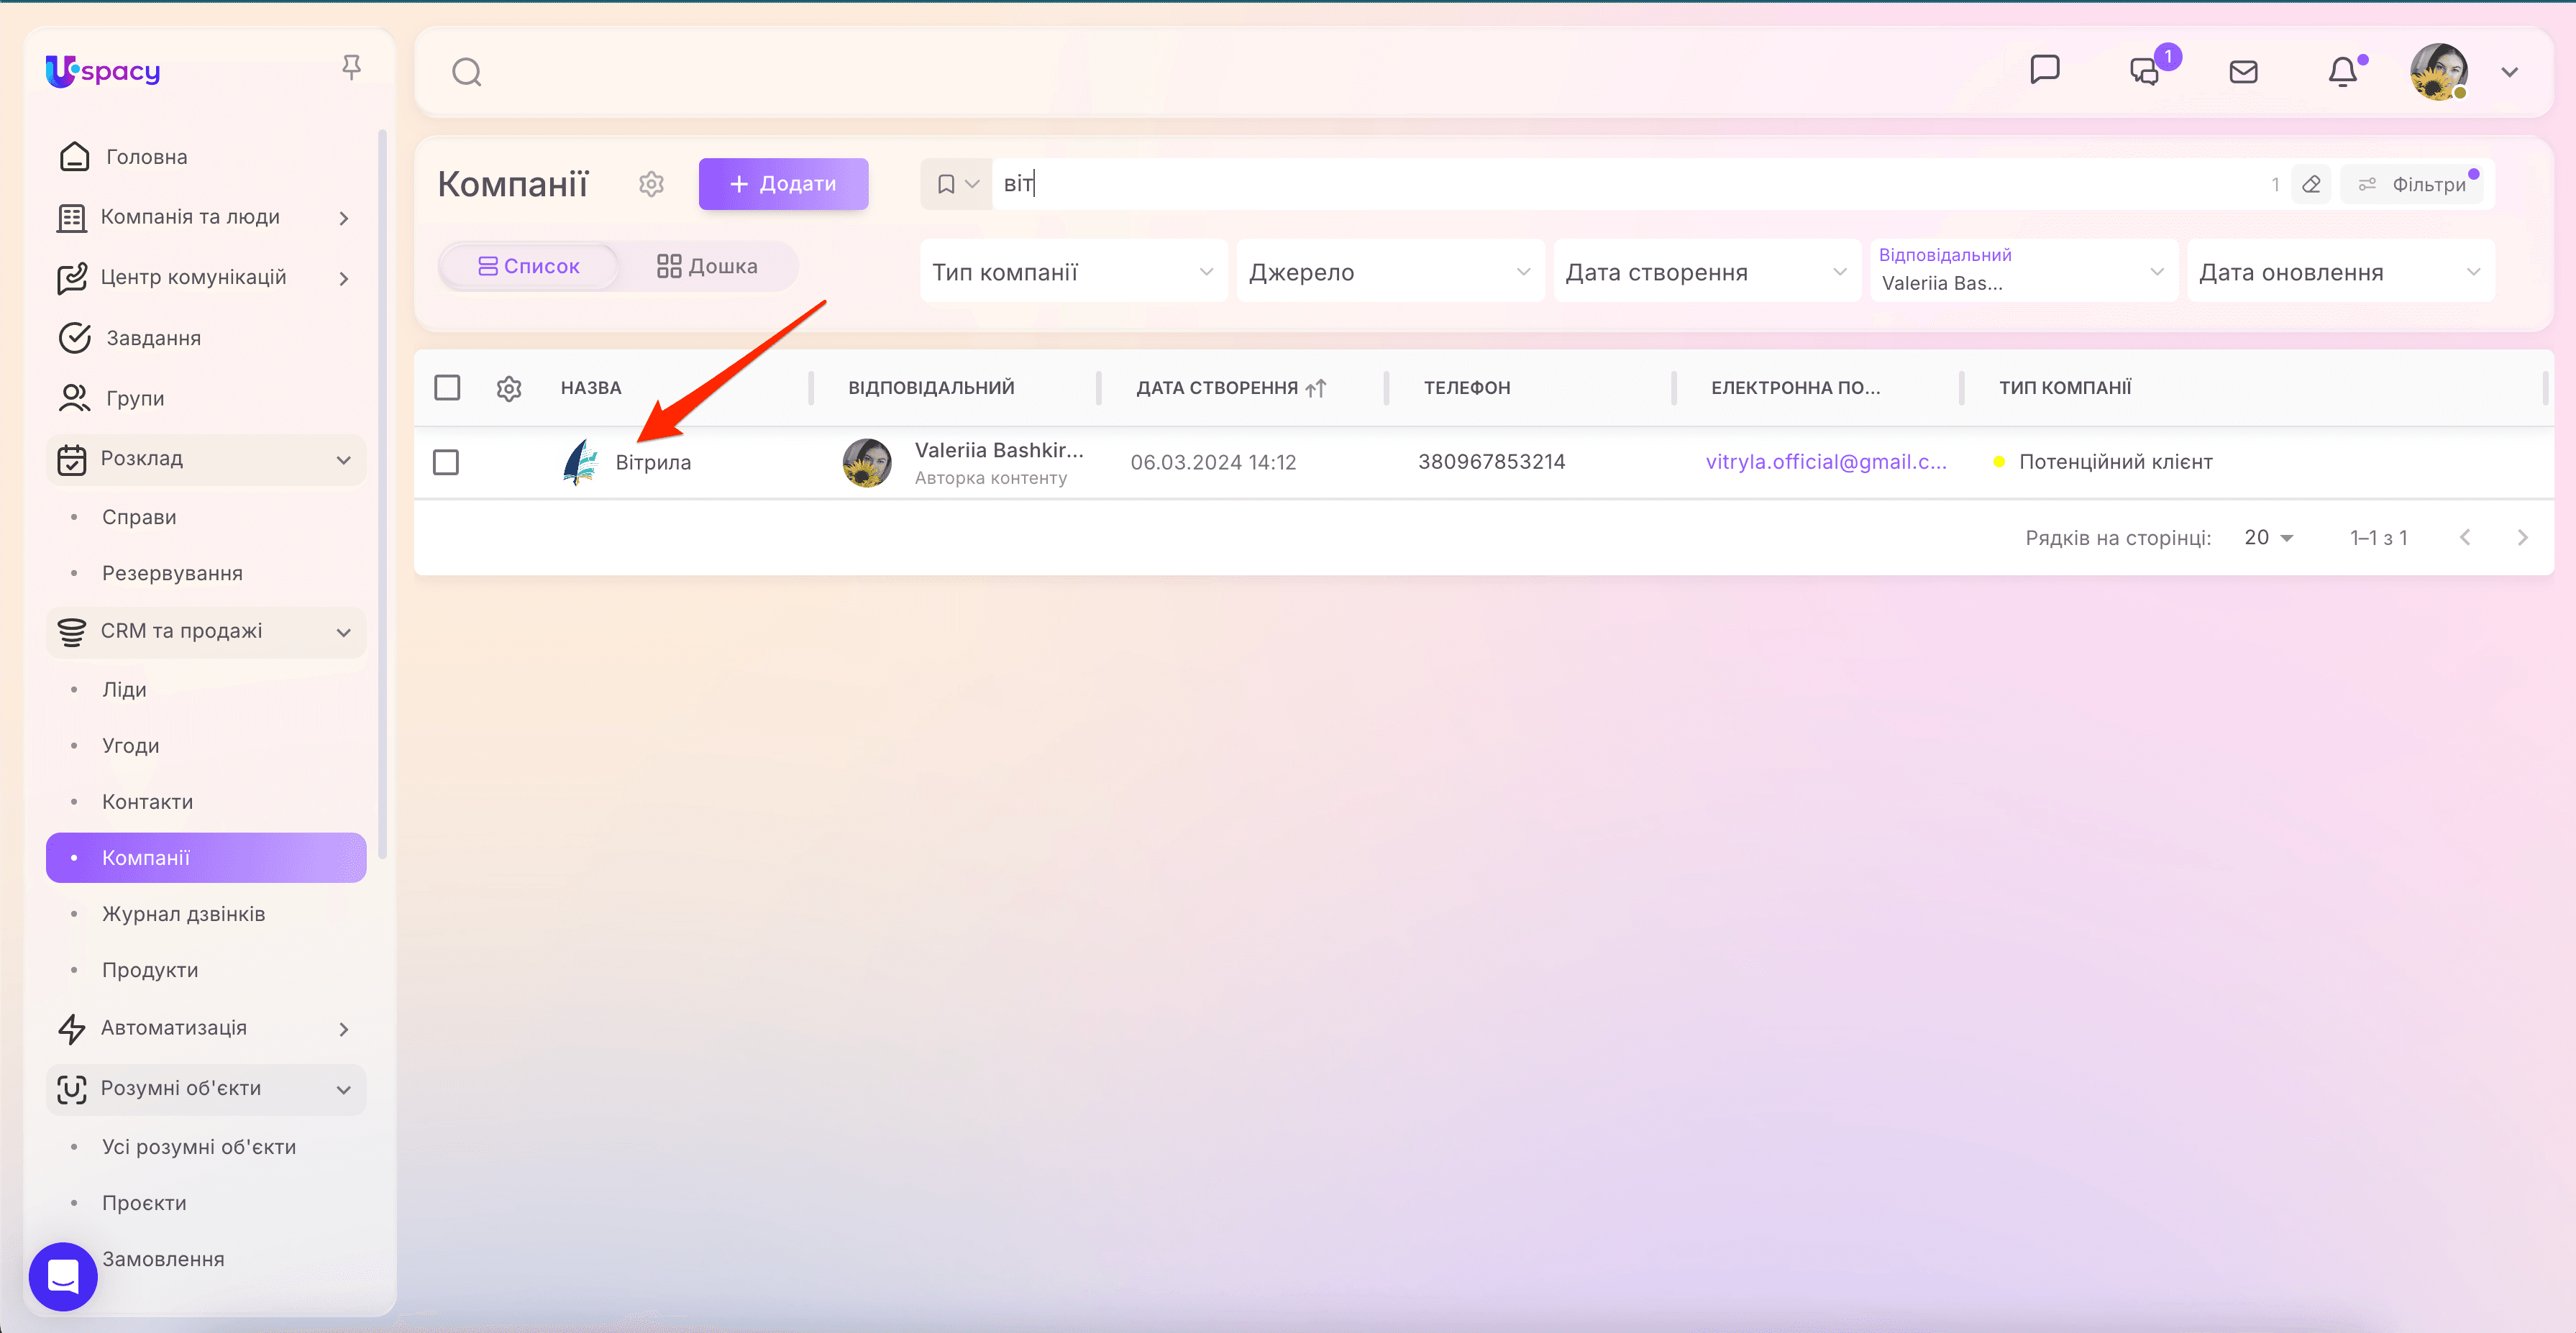Click the global search magnifier icon
The height and width of the screenshot is (1333, 2576).
466,72
